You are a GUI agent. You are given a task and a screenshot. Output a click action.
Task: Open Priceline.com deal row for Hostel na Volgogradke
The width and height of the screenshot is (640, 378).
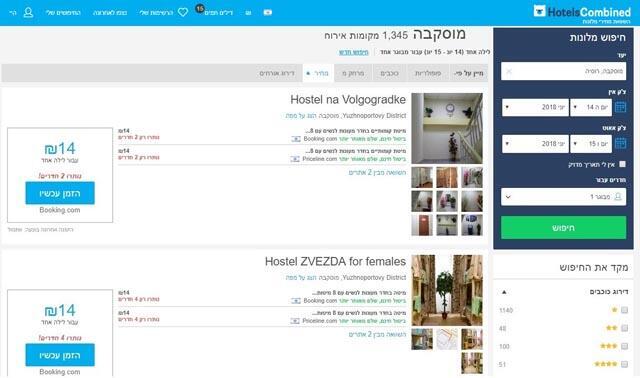coord(262,155)
